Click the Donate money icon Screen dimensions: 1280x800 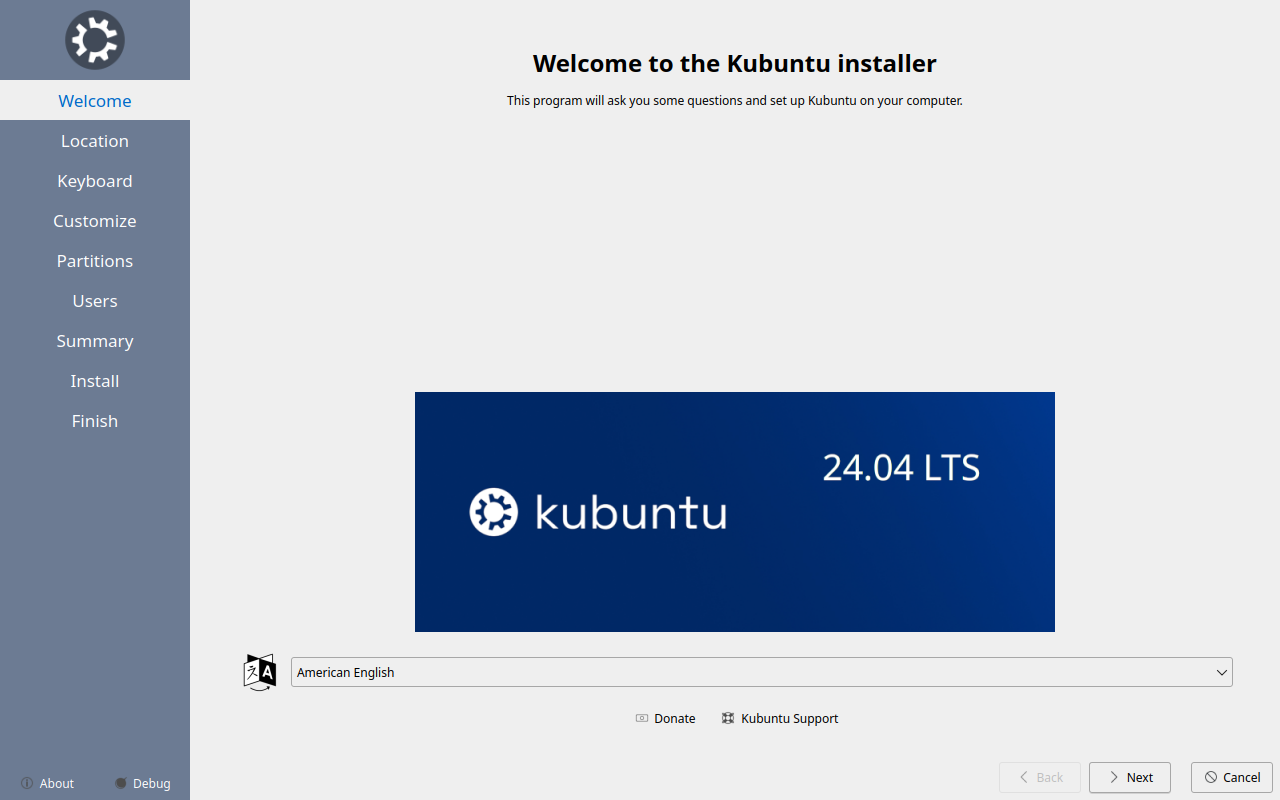coord(642,718)
